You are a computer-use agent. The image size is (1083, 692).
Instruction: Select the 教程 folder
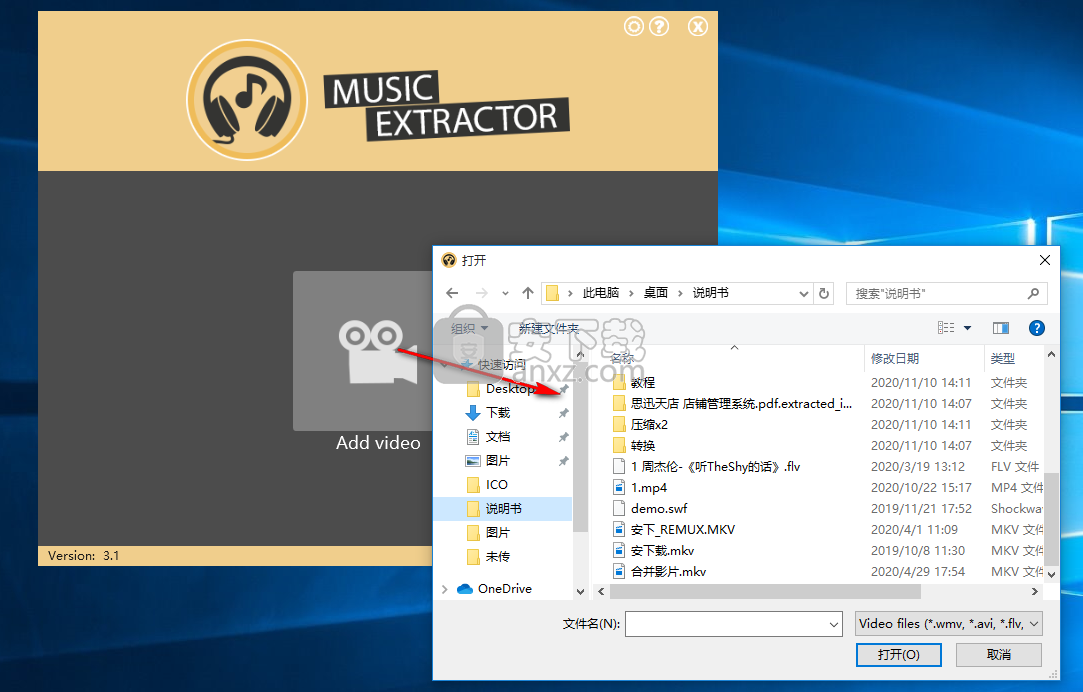[642, 383]
